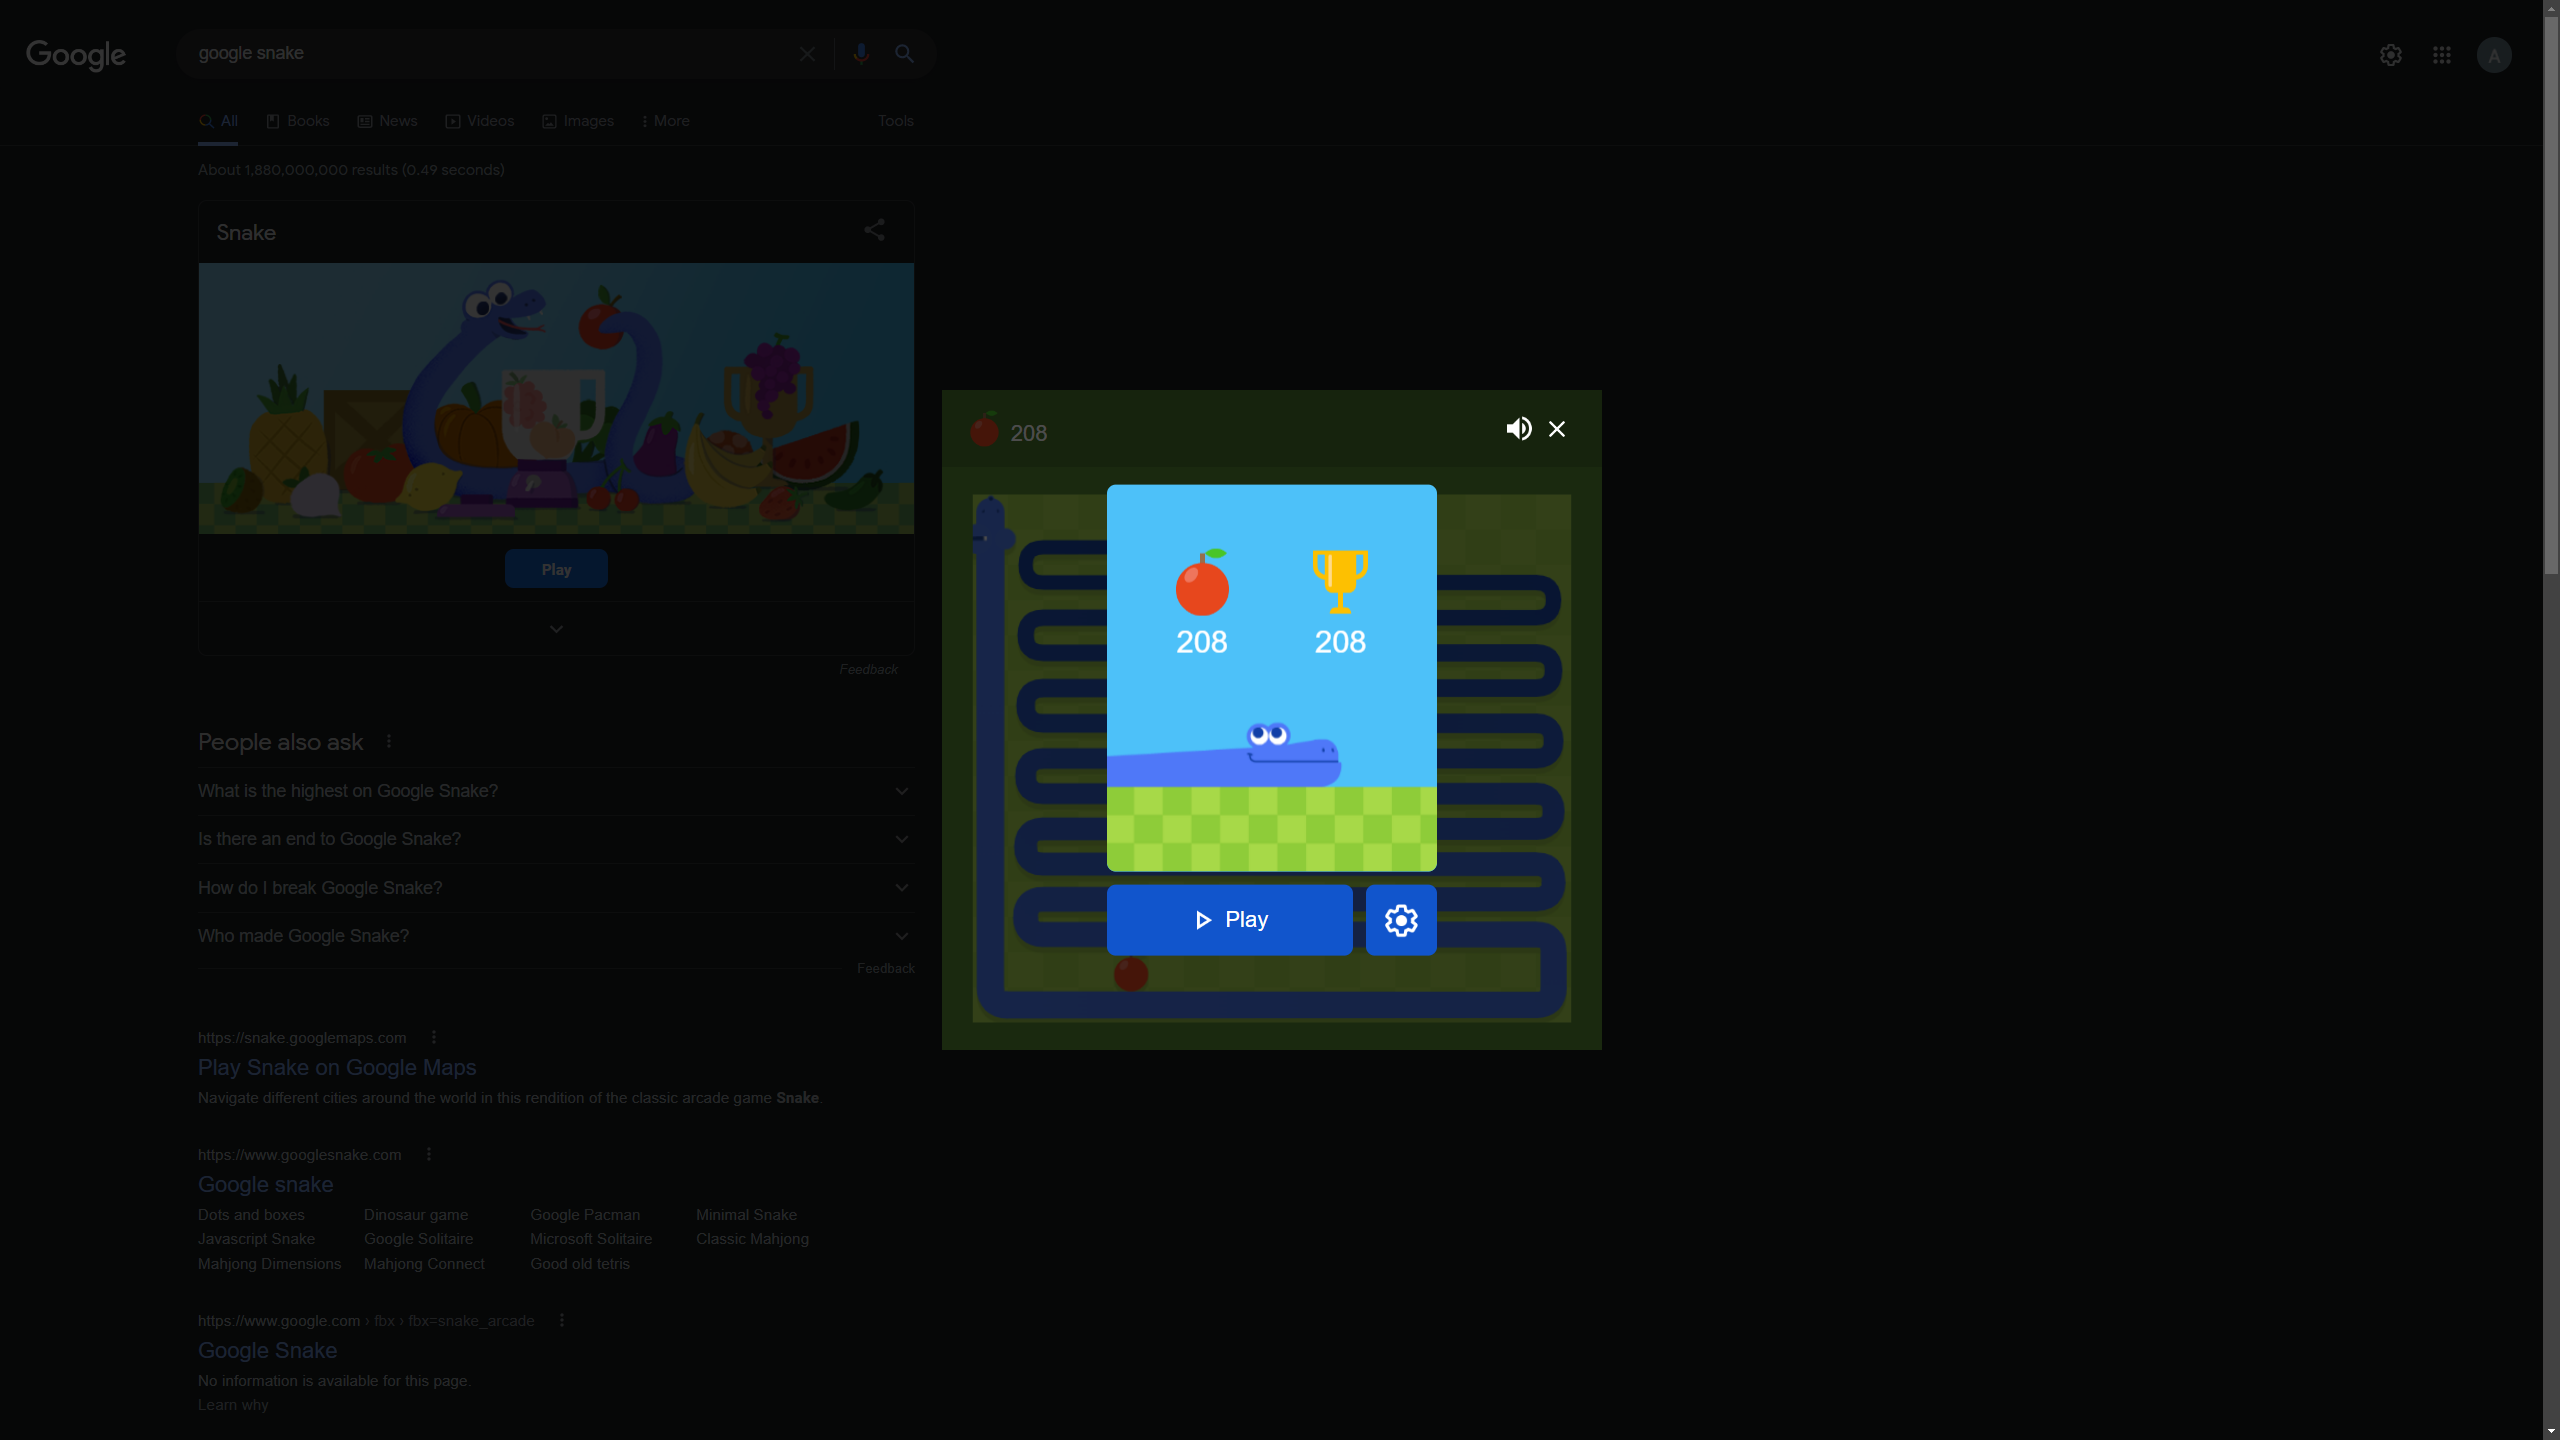2560x1440 pixels.
Task: Click the About 1,880,000,000 results text
Action: pos(351,170)
